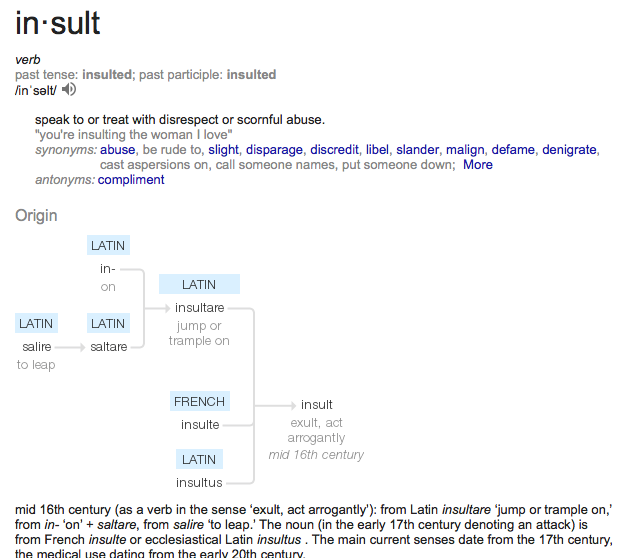This screenshot has height=558, width=624.
Task: Click the headword 'in·sult' title
Action: coord(58,23)
